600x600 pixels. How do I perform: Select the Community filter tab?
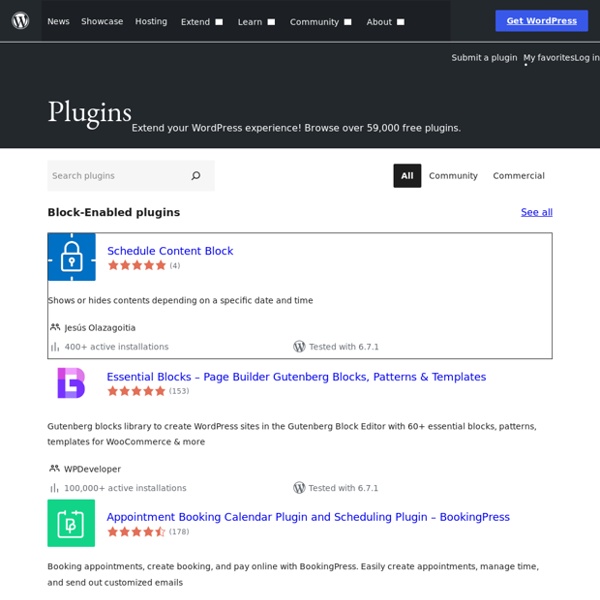click(453, 176)
